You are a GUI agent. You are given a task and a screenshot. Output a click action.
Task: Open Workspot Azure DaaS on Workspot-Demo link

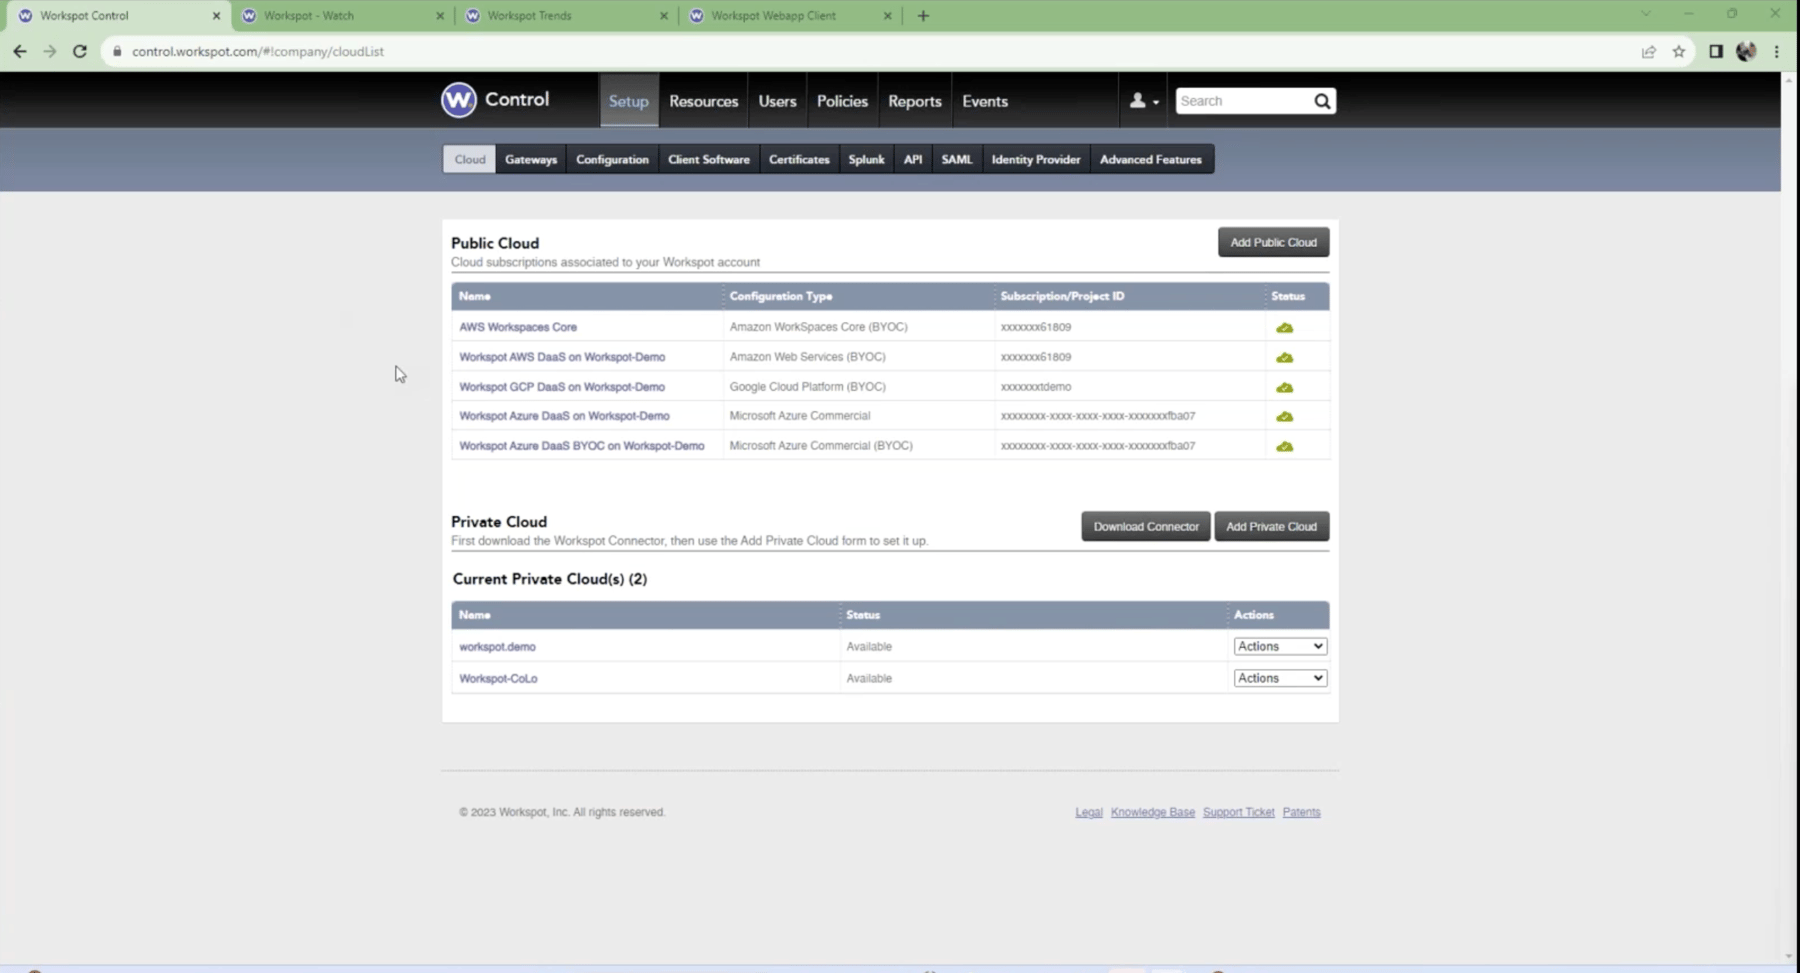click(564, 416)
